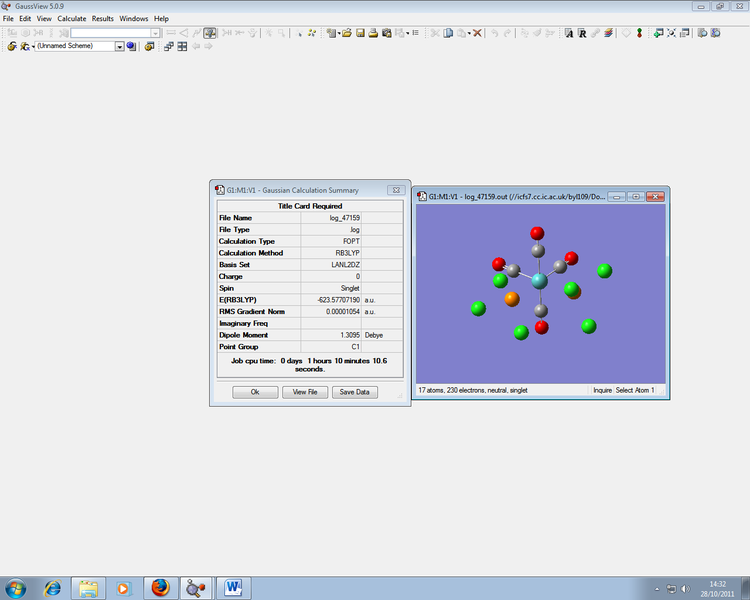Screen dimensions: 750x600
Task: Click the Save Data button
Action: click(354, 392)
